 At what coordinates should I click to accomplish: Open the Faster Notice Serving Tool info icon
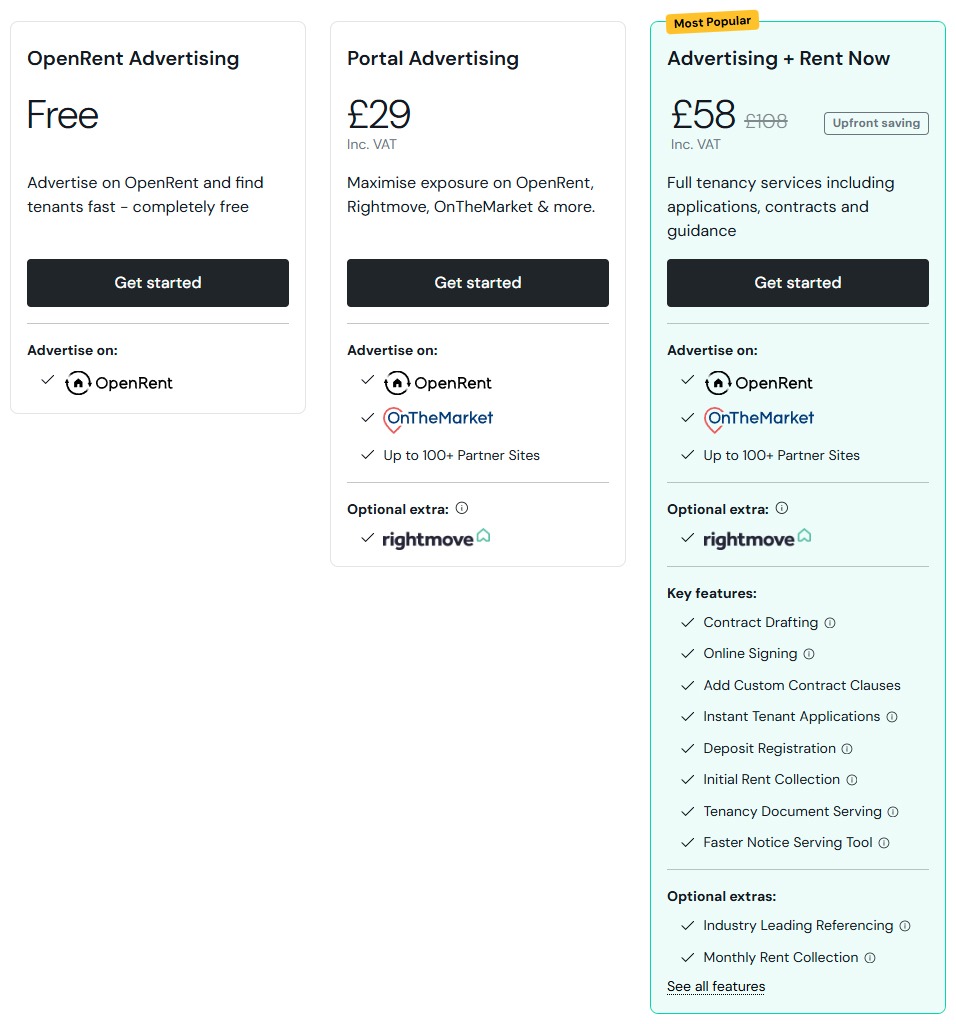tap(884, 843)
